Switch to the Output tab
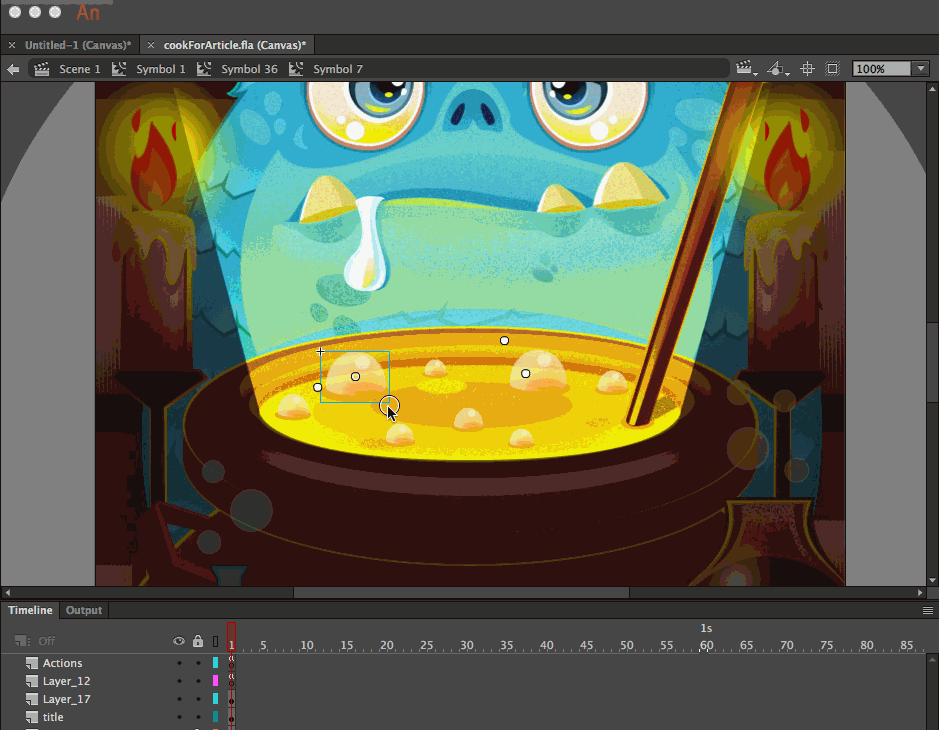 pos(83,610)
